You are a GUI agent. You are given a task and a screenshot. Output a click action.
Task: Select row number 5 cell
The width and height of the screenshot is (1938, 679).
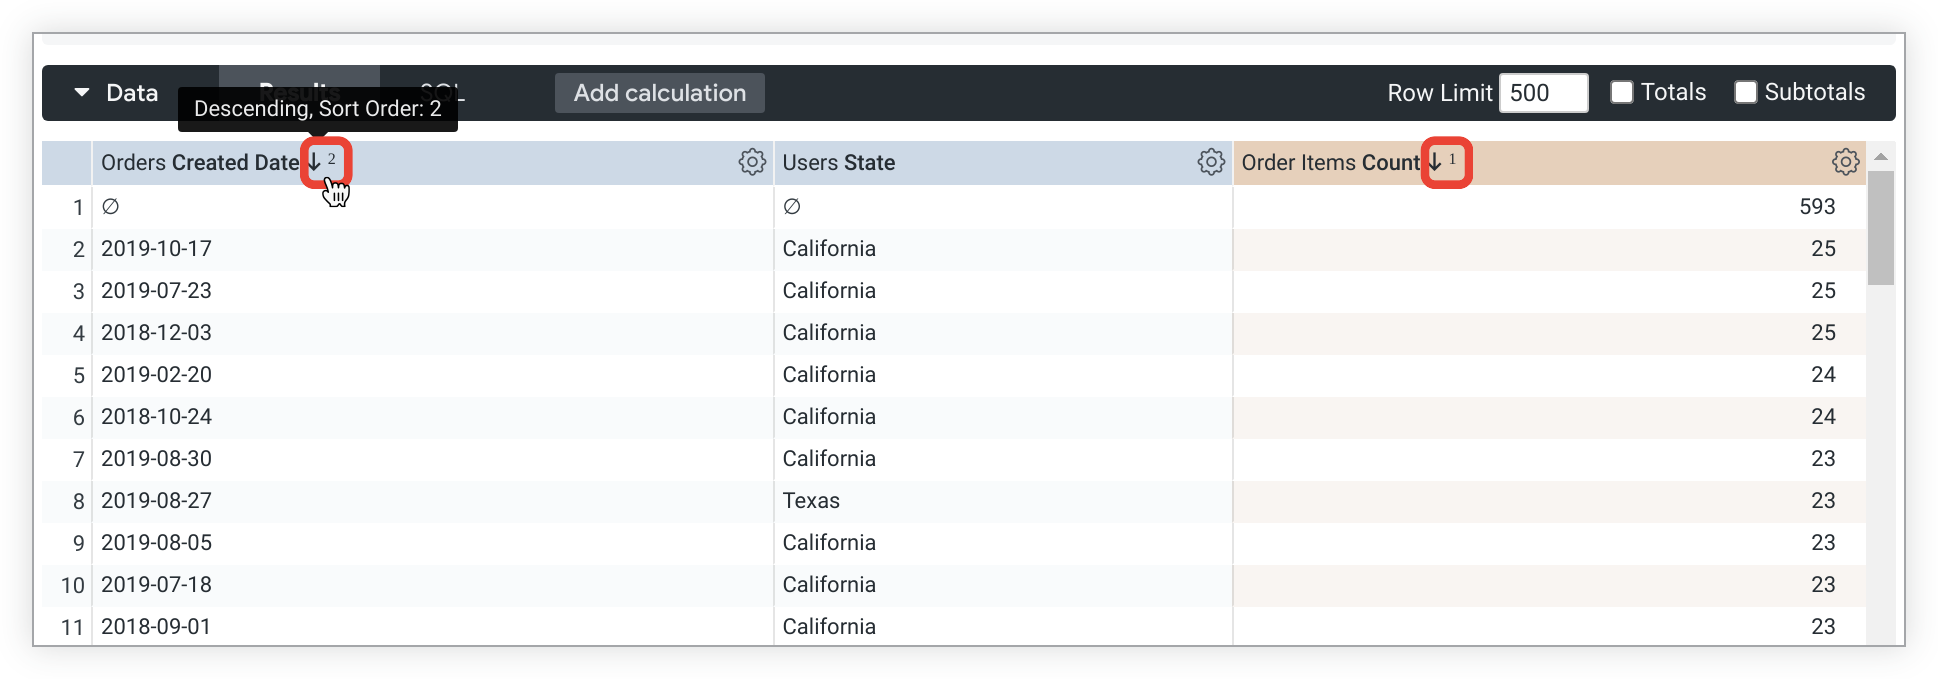(78, 375)
